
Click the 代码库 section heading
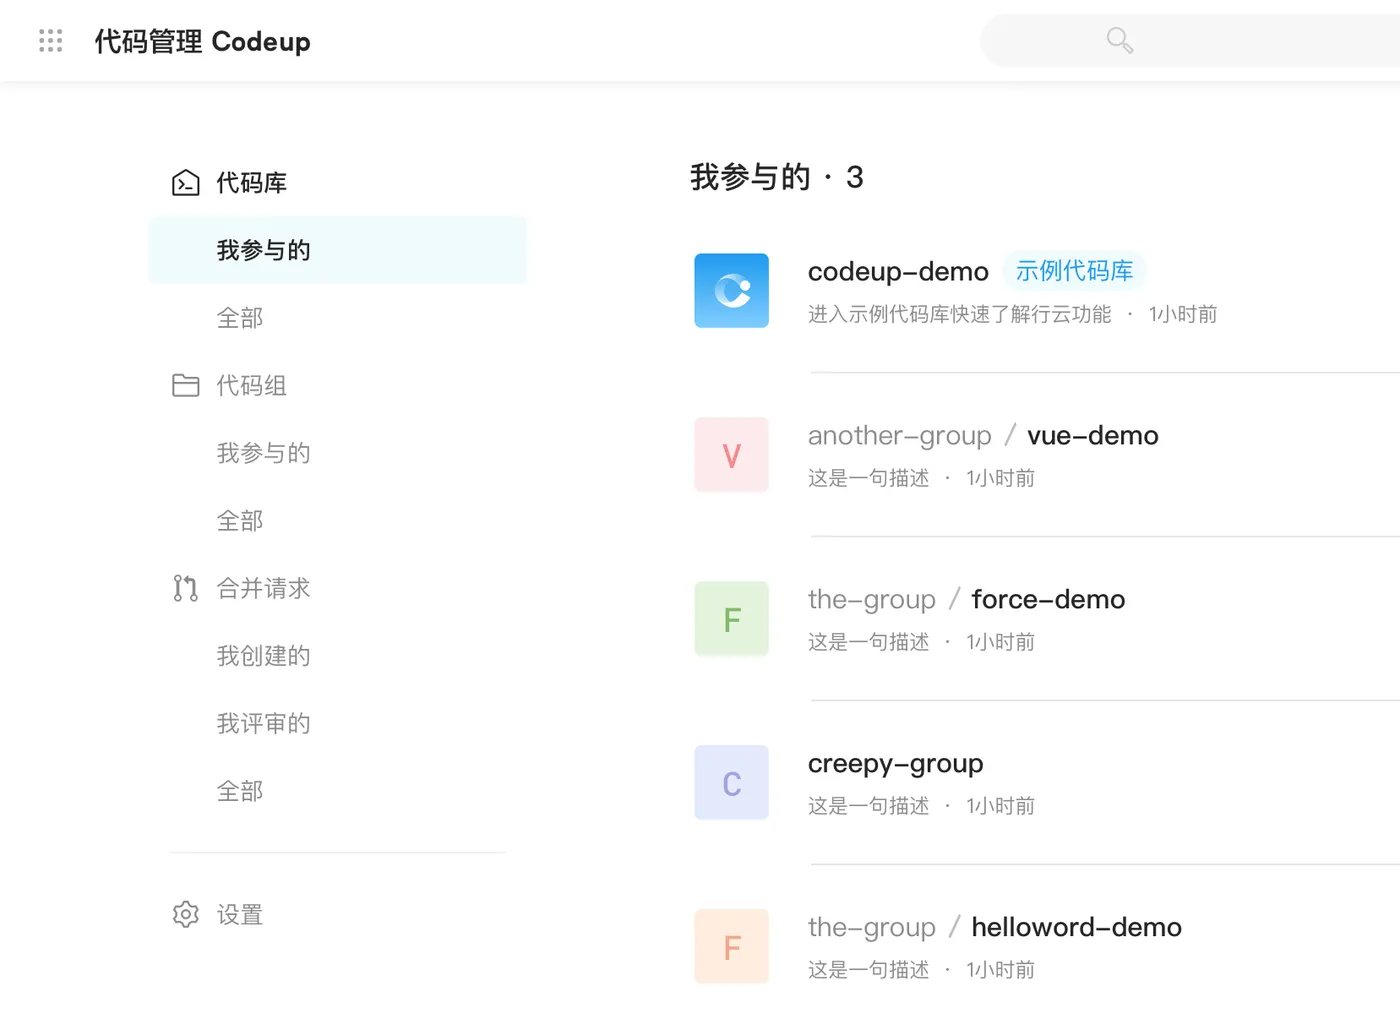pyautogui.click(x=252, y=183)
